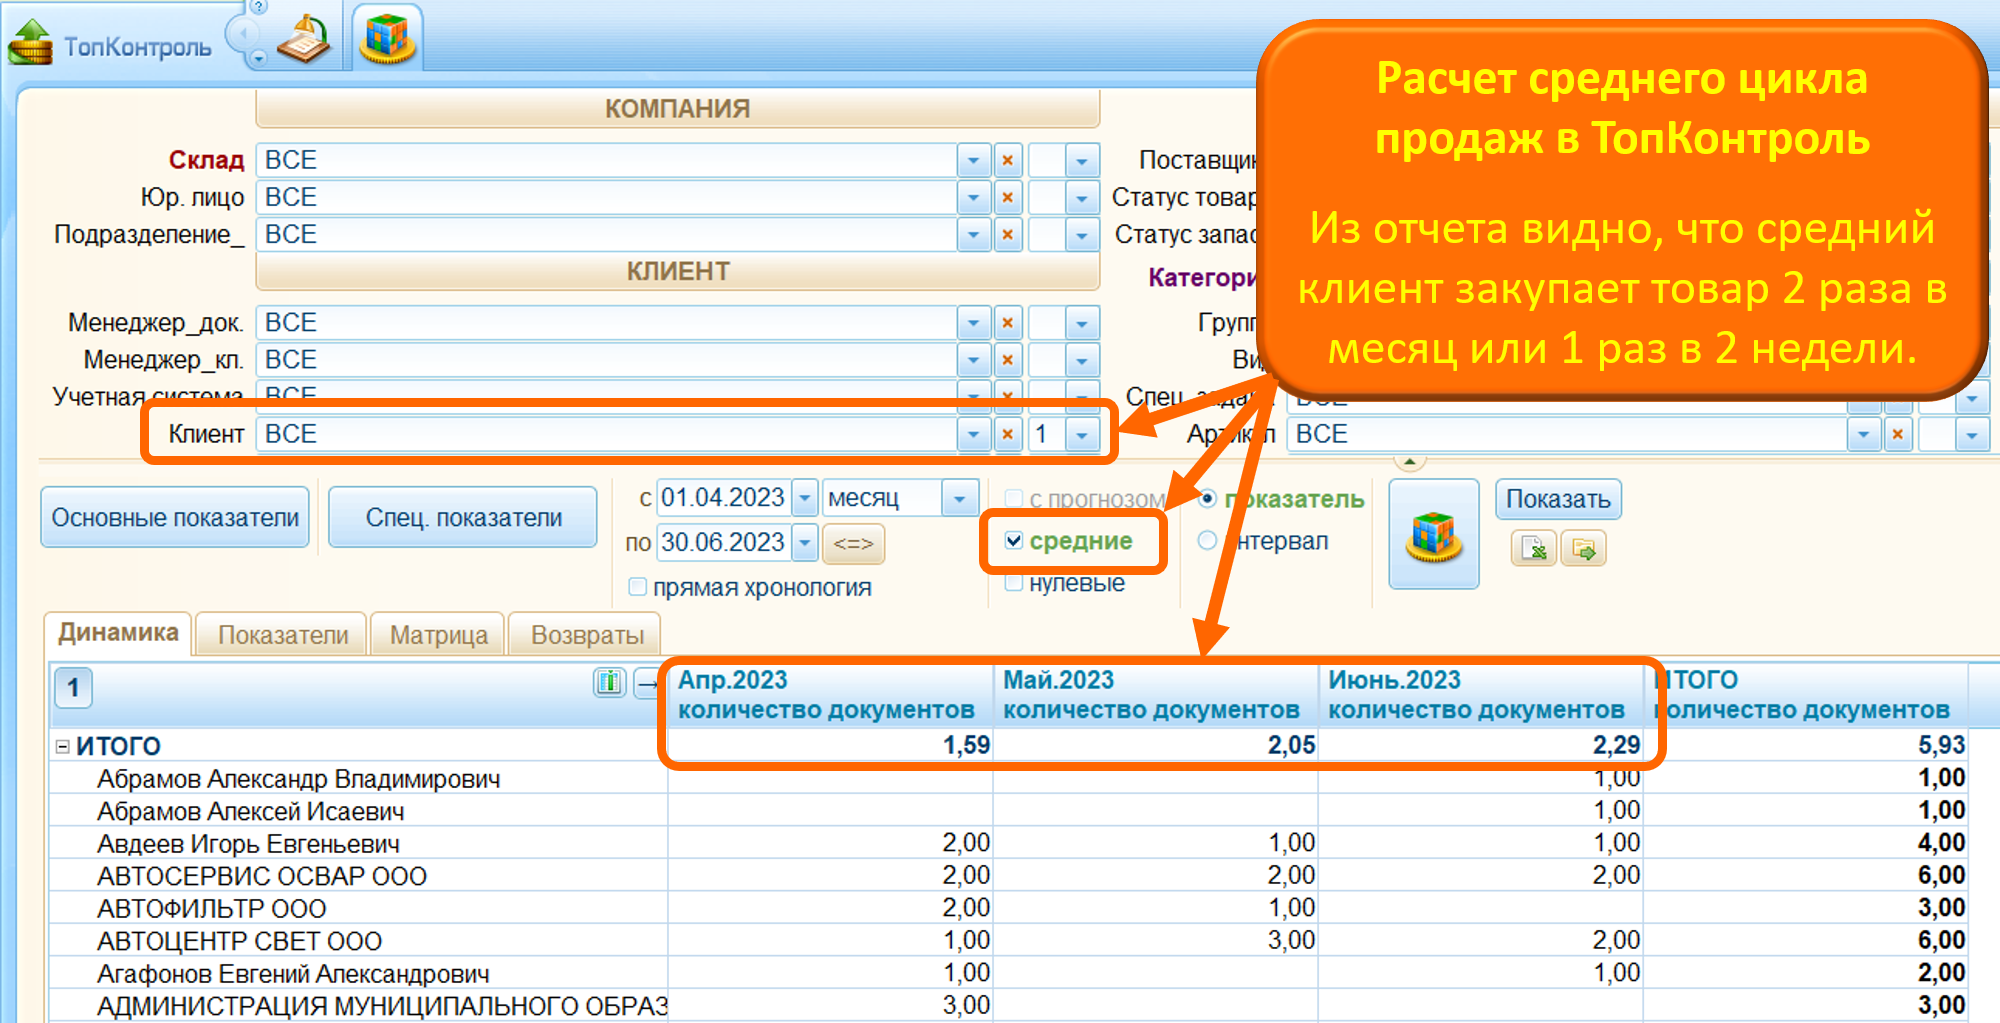Export the report to Excel icon
Screen dimensions: 2000x1023
point(1533,548)
